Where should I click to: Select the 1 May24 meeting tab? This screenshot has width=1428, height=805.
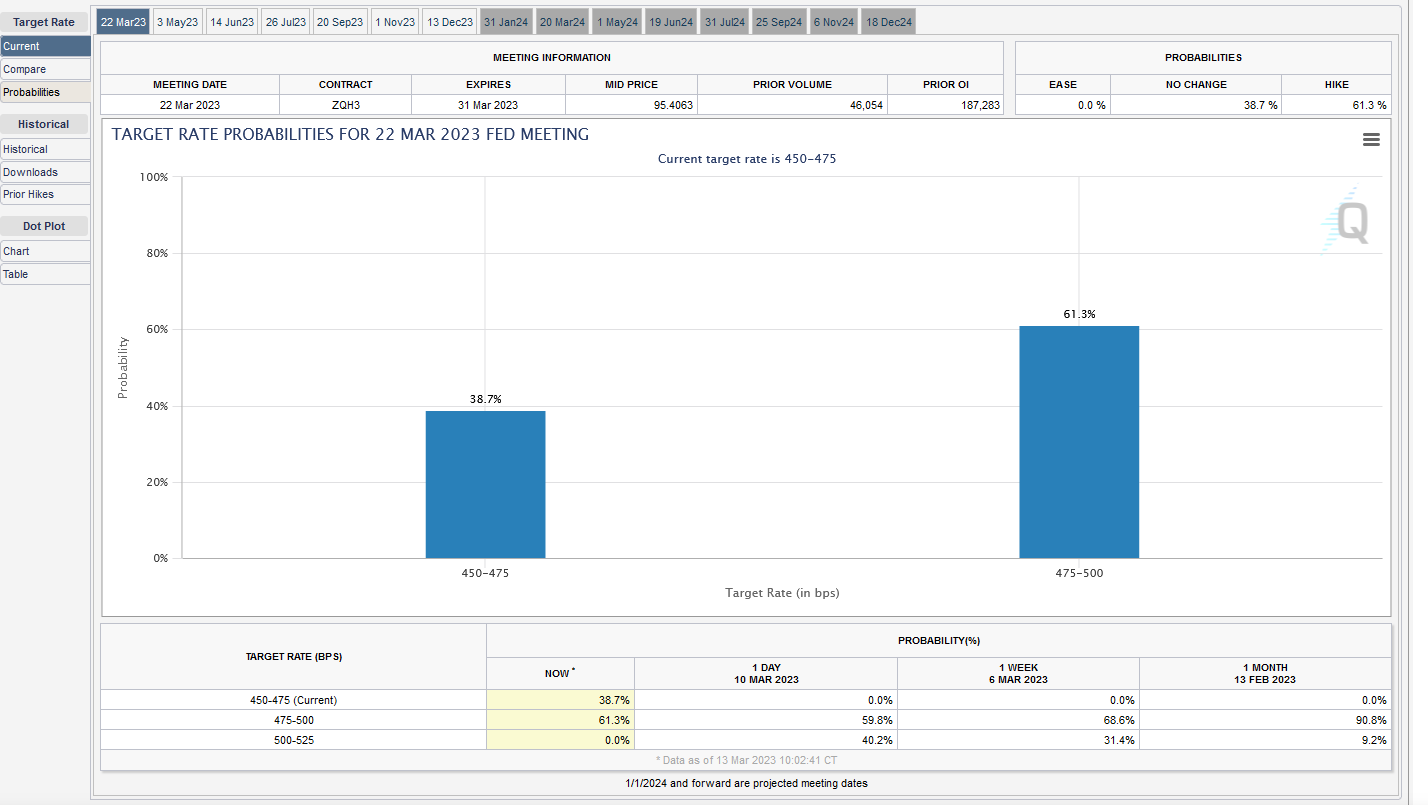pos(617,22)
